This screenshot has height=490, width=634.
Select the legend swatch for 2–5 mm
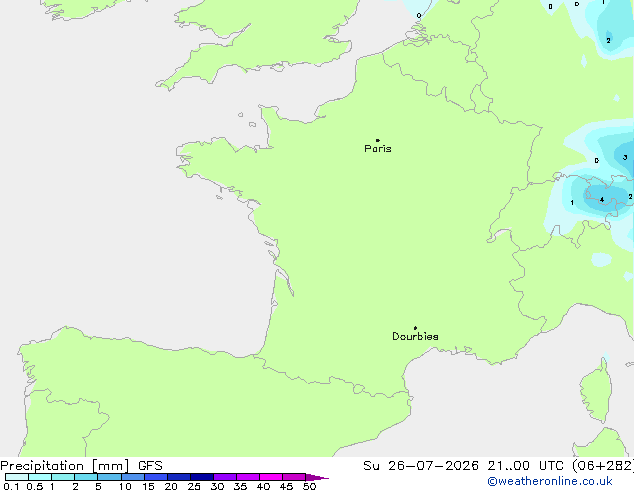[86, 477]
